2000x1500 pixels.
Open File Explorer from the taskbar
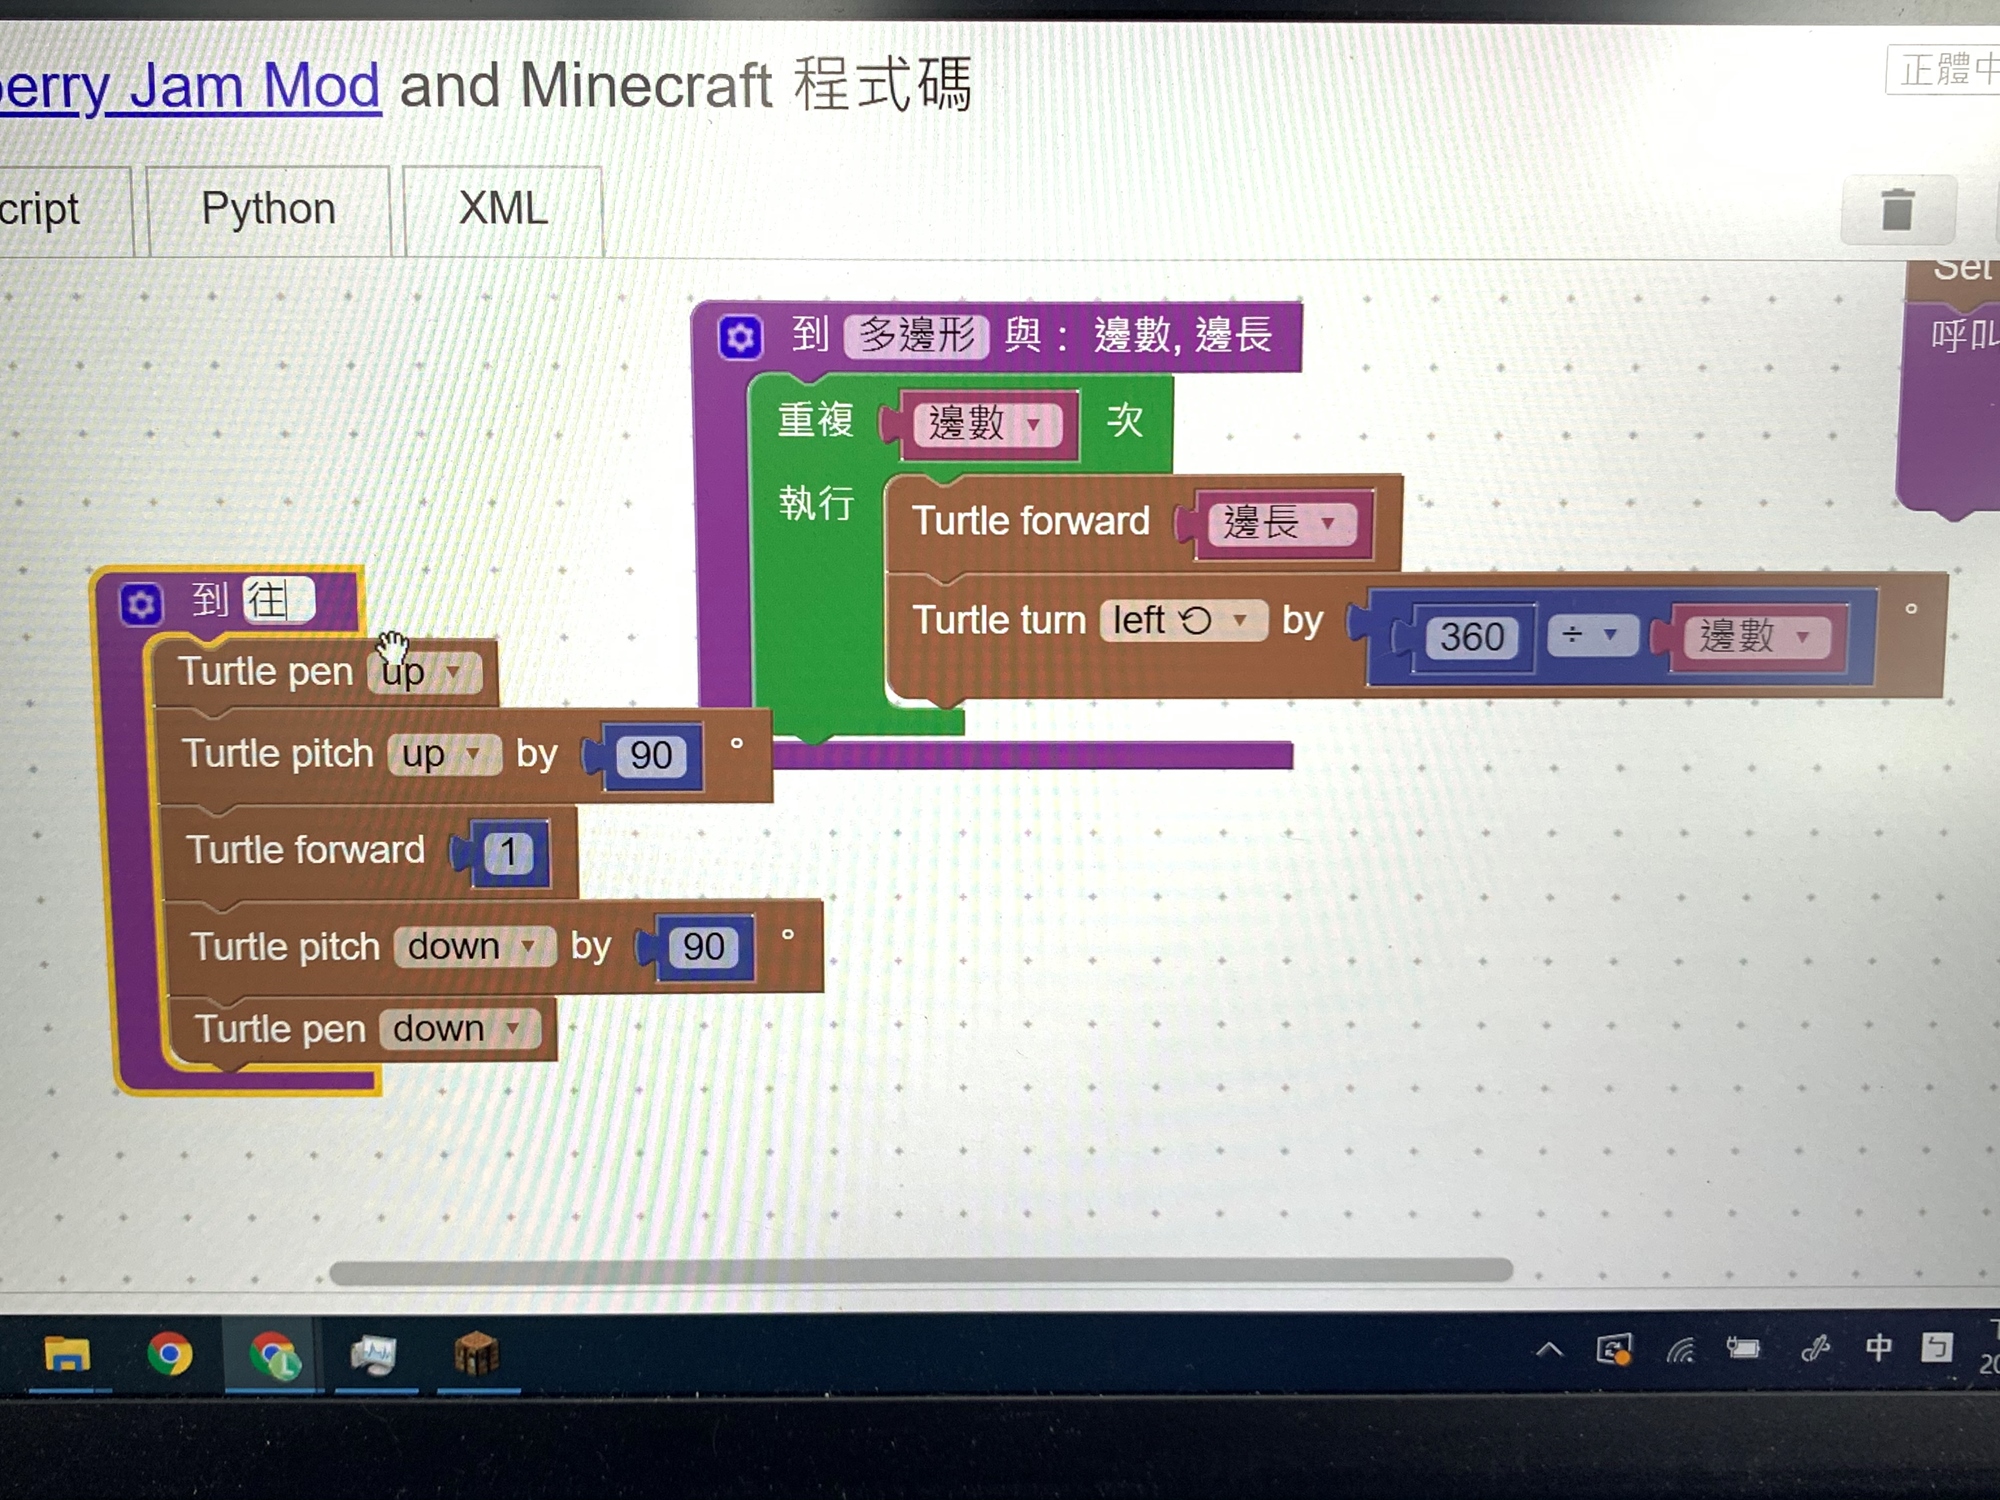67,1355
